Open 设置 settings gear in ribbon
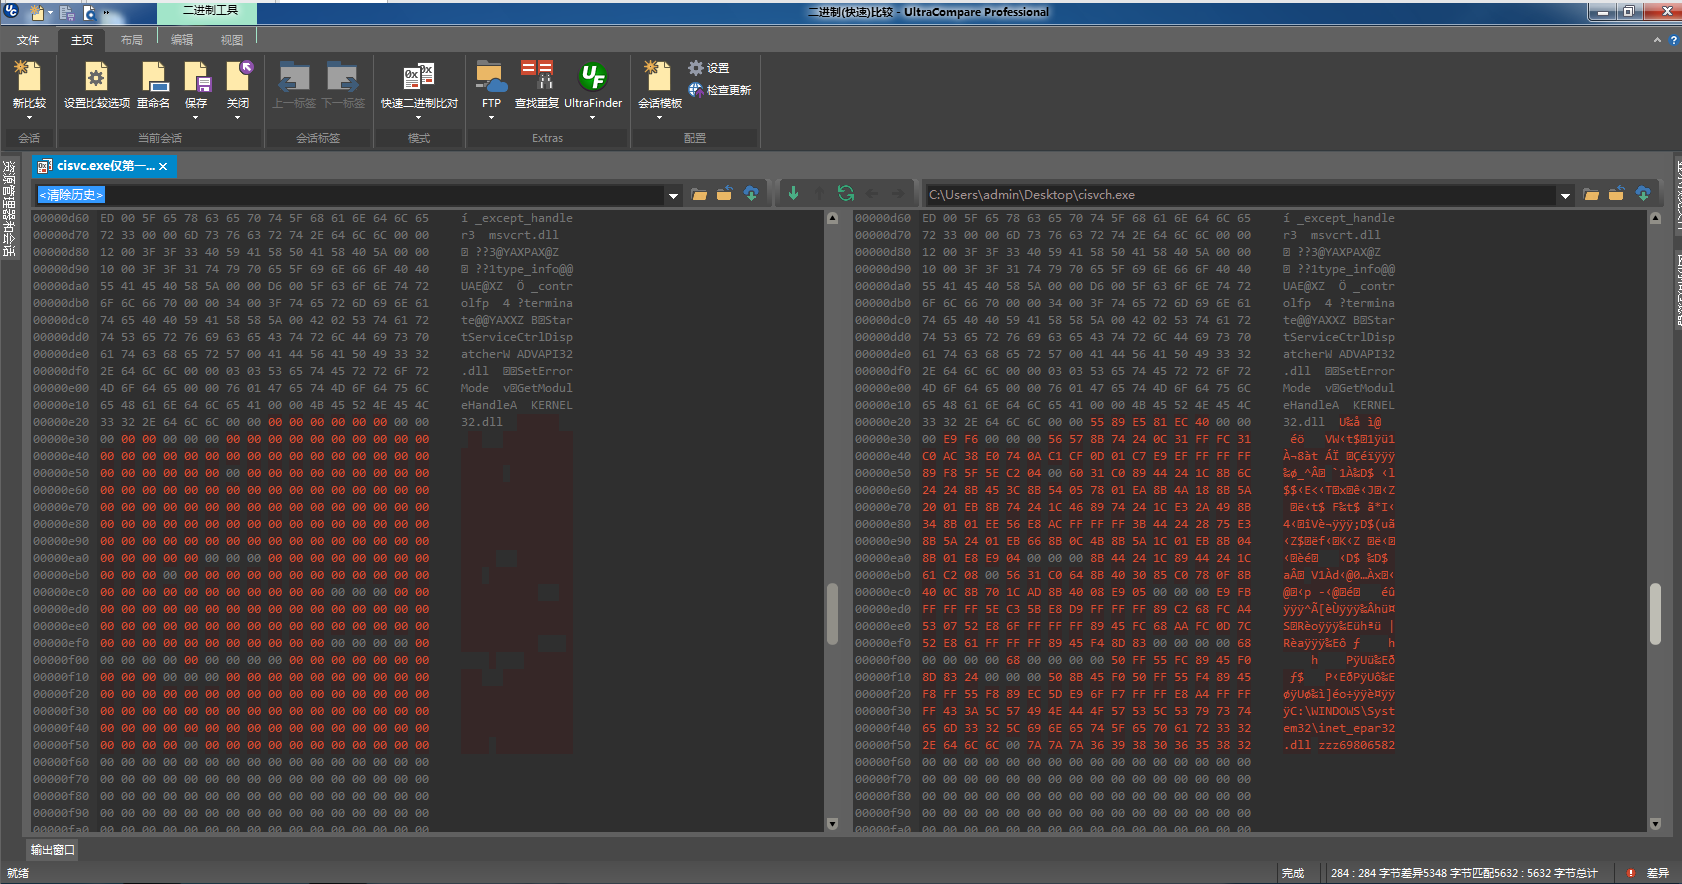1682x884 pixels. [709, 68]
